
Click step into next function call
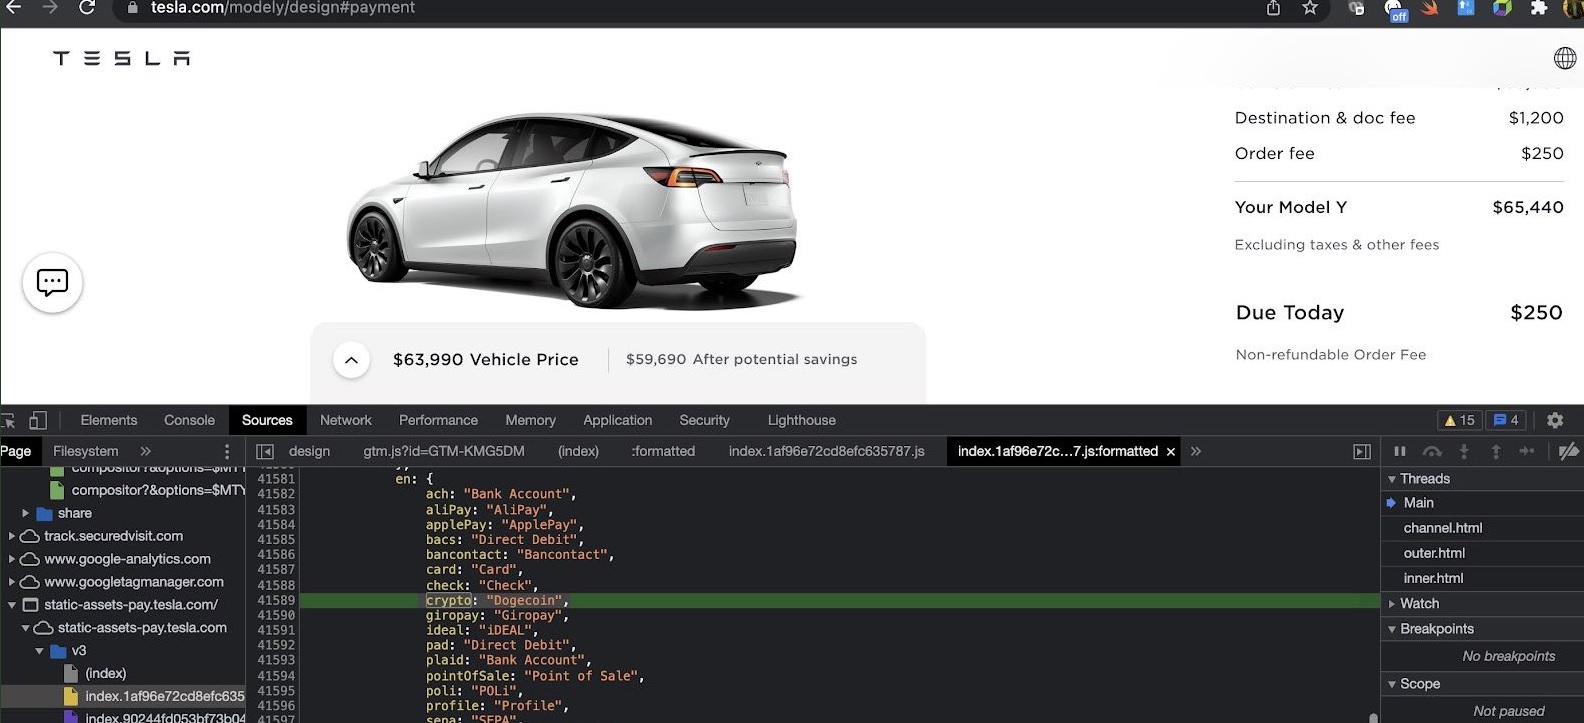(1464, 451)
